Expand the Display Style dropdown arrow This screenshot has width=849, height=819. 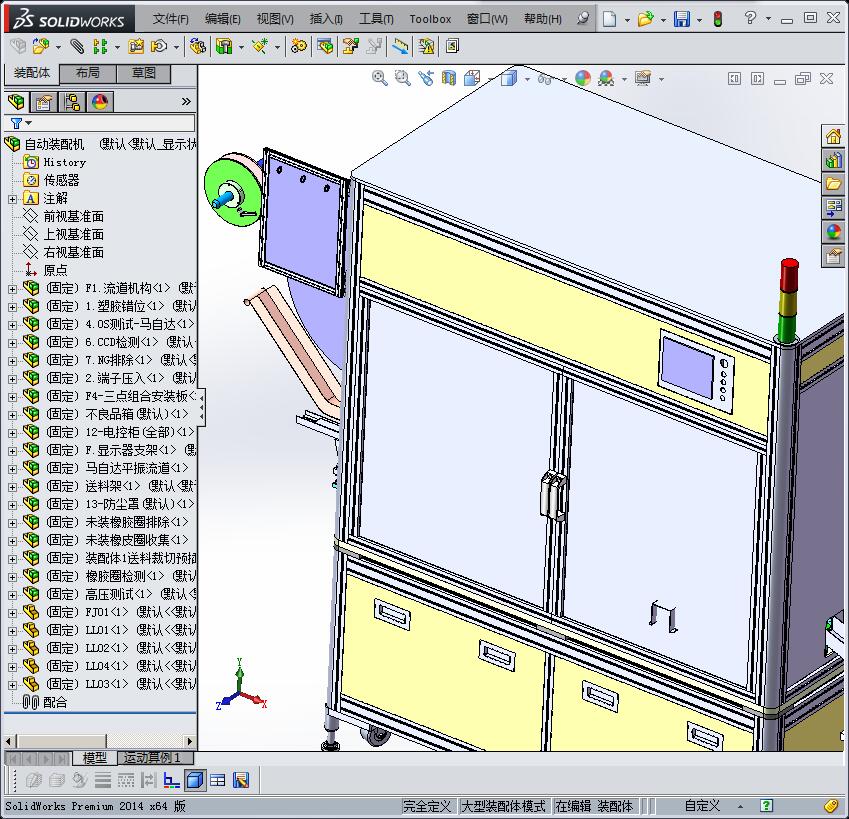tap(526, 78)
